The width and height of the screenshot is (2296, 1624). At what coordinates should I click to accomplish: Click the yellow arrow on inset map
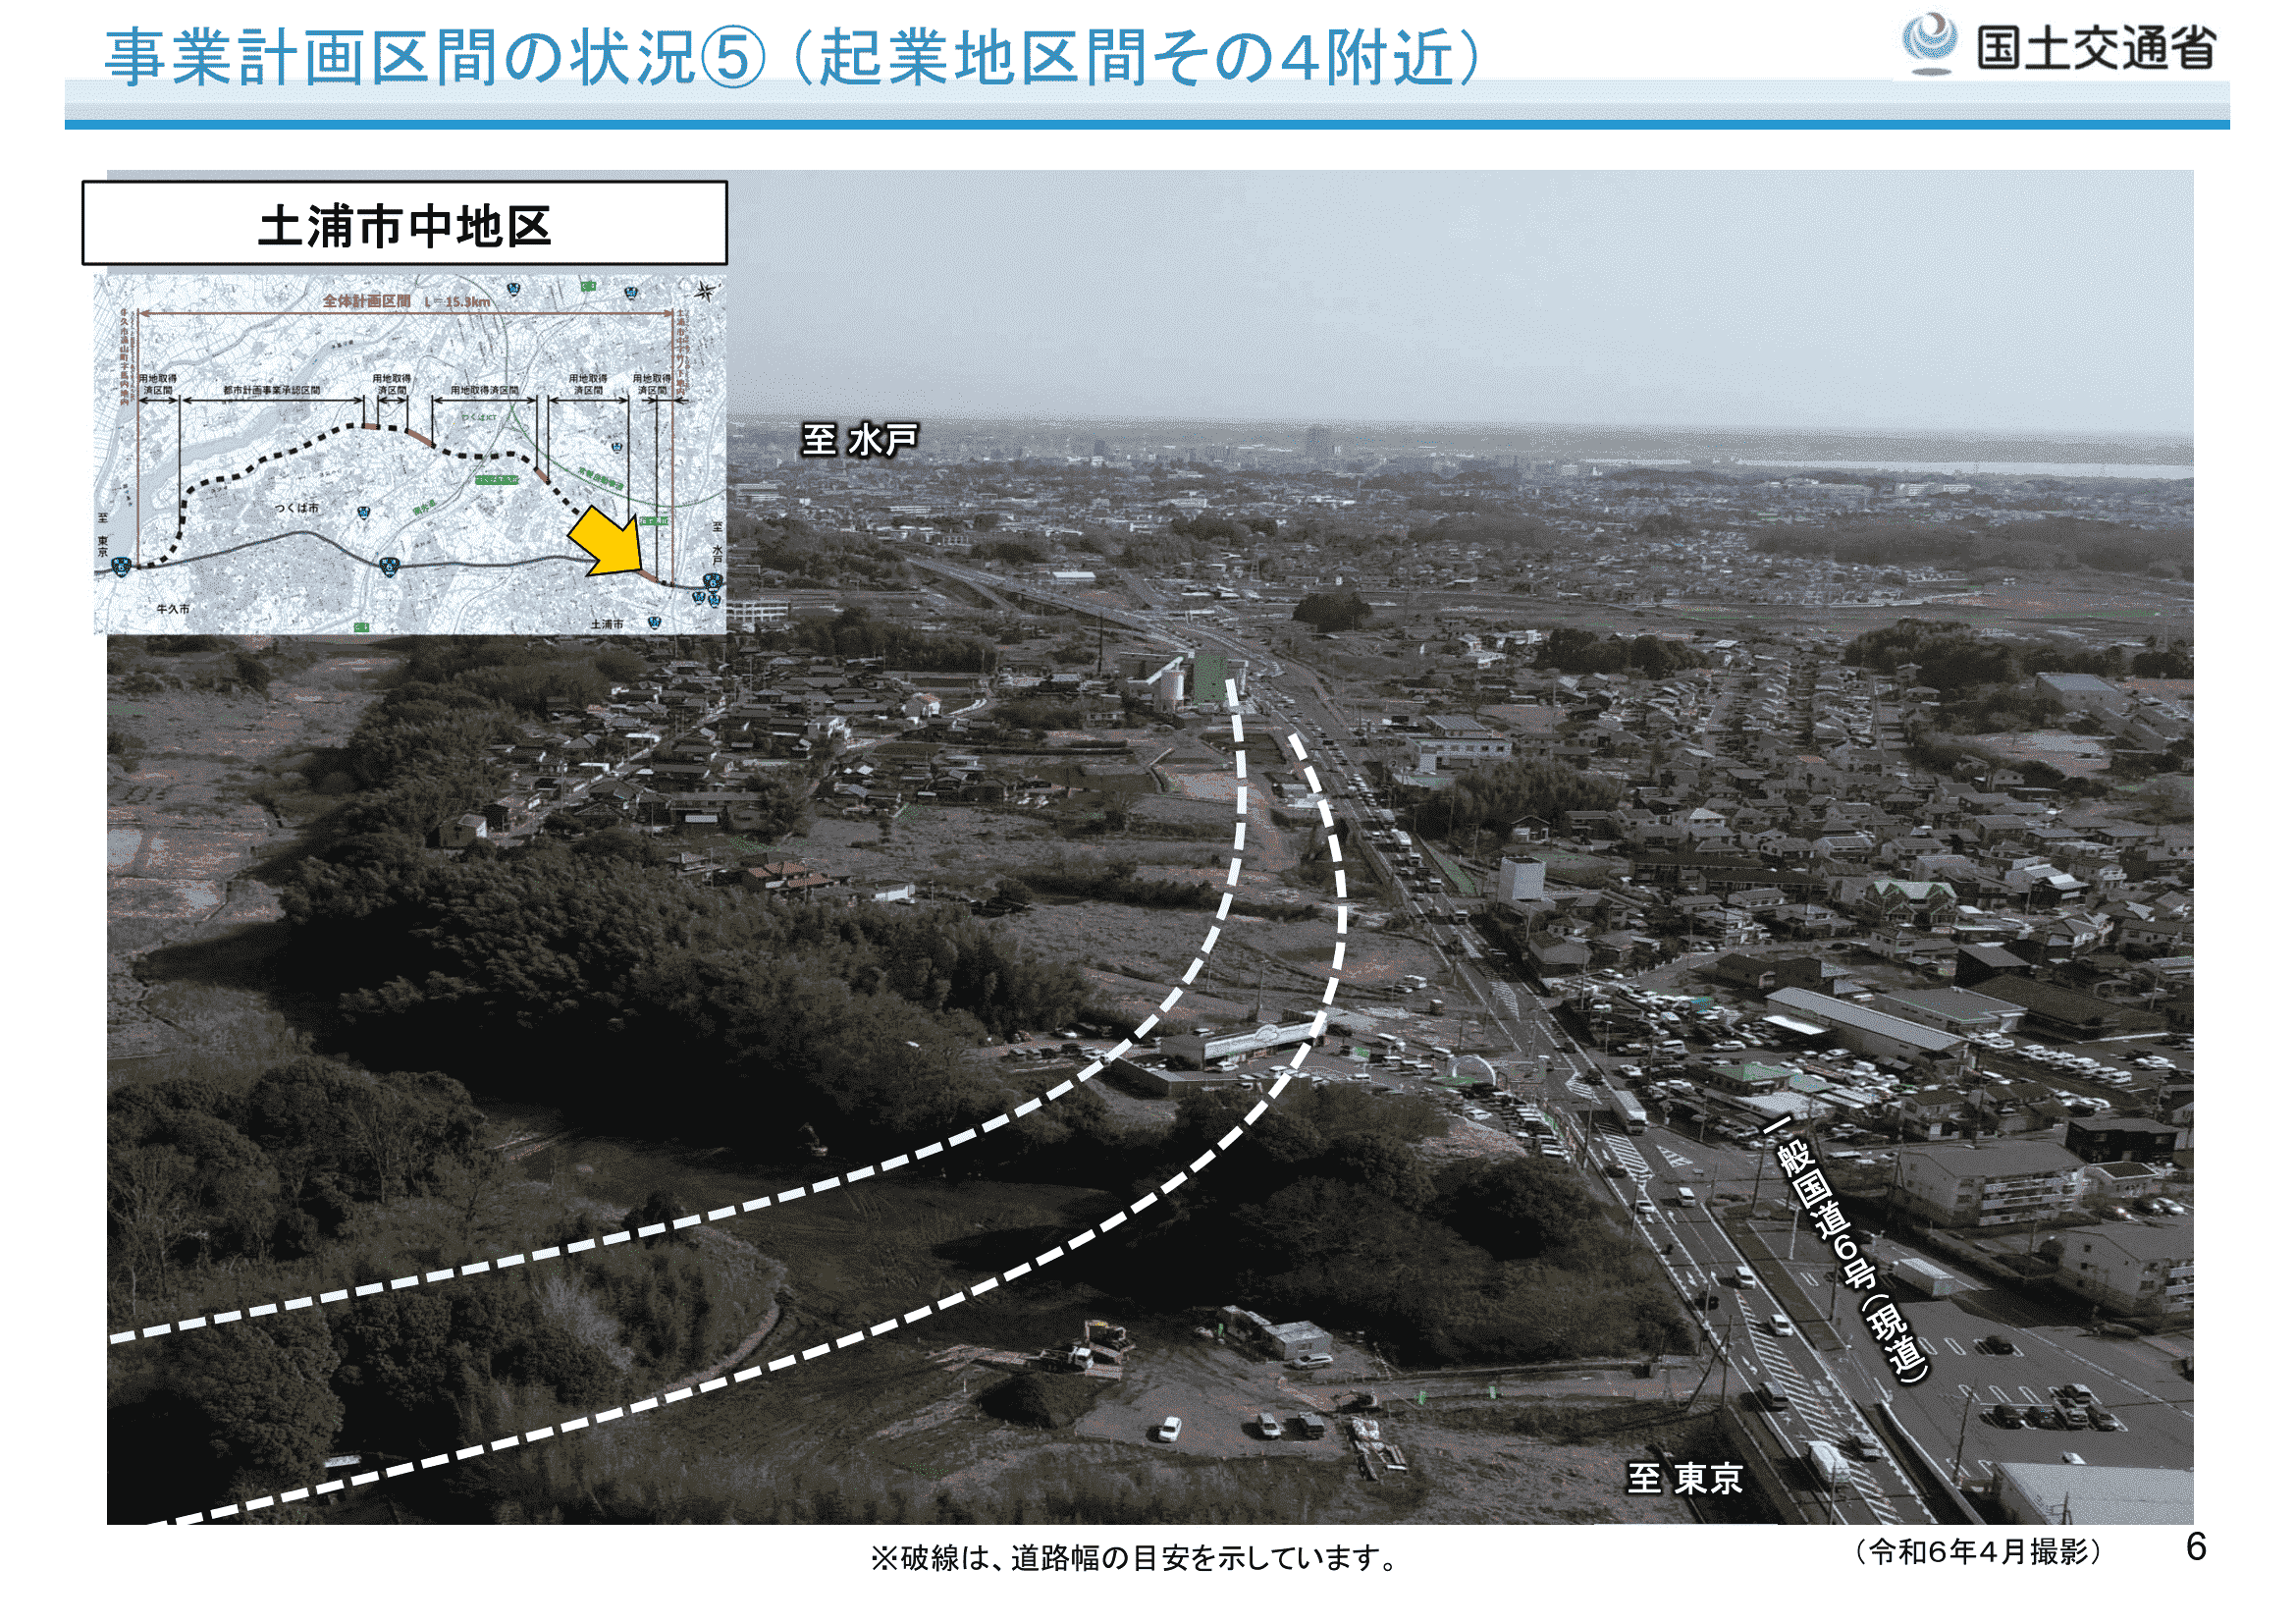point(609,540)
